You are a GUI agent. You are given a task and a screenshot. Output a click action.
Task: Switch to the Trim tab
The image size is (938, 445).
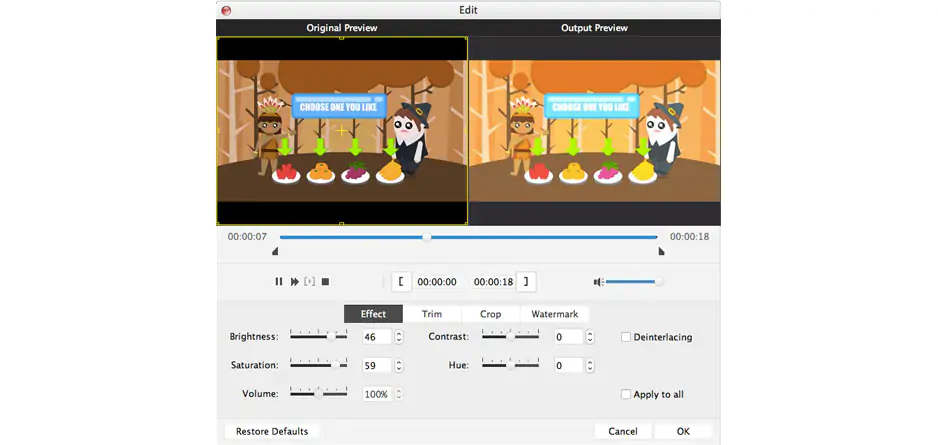pos(432,314)
